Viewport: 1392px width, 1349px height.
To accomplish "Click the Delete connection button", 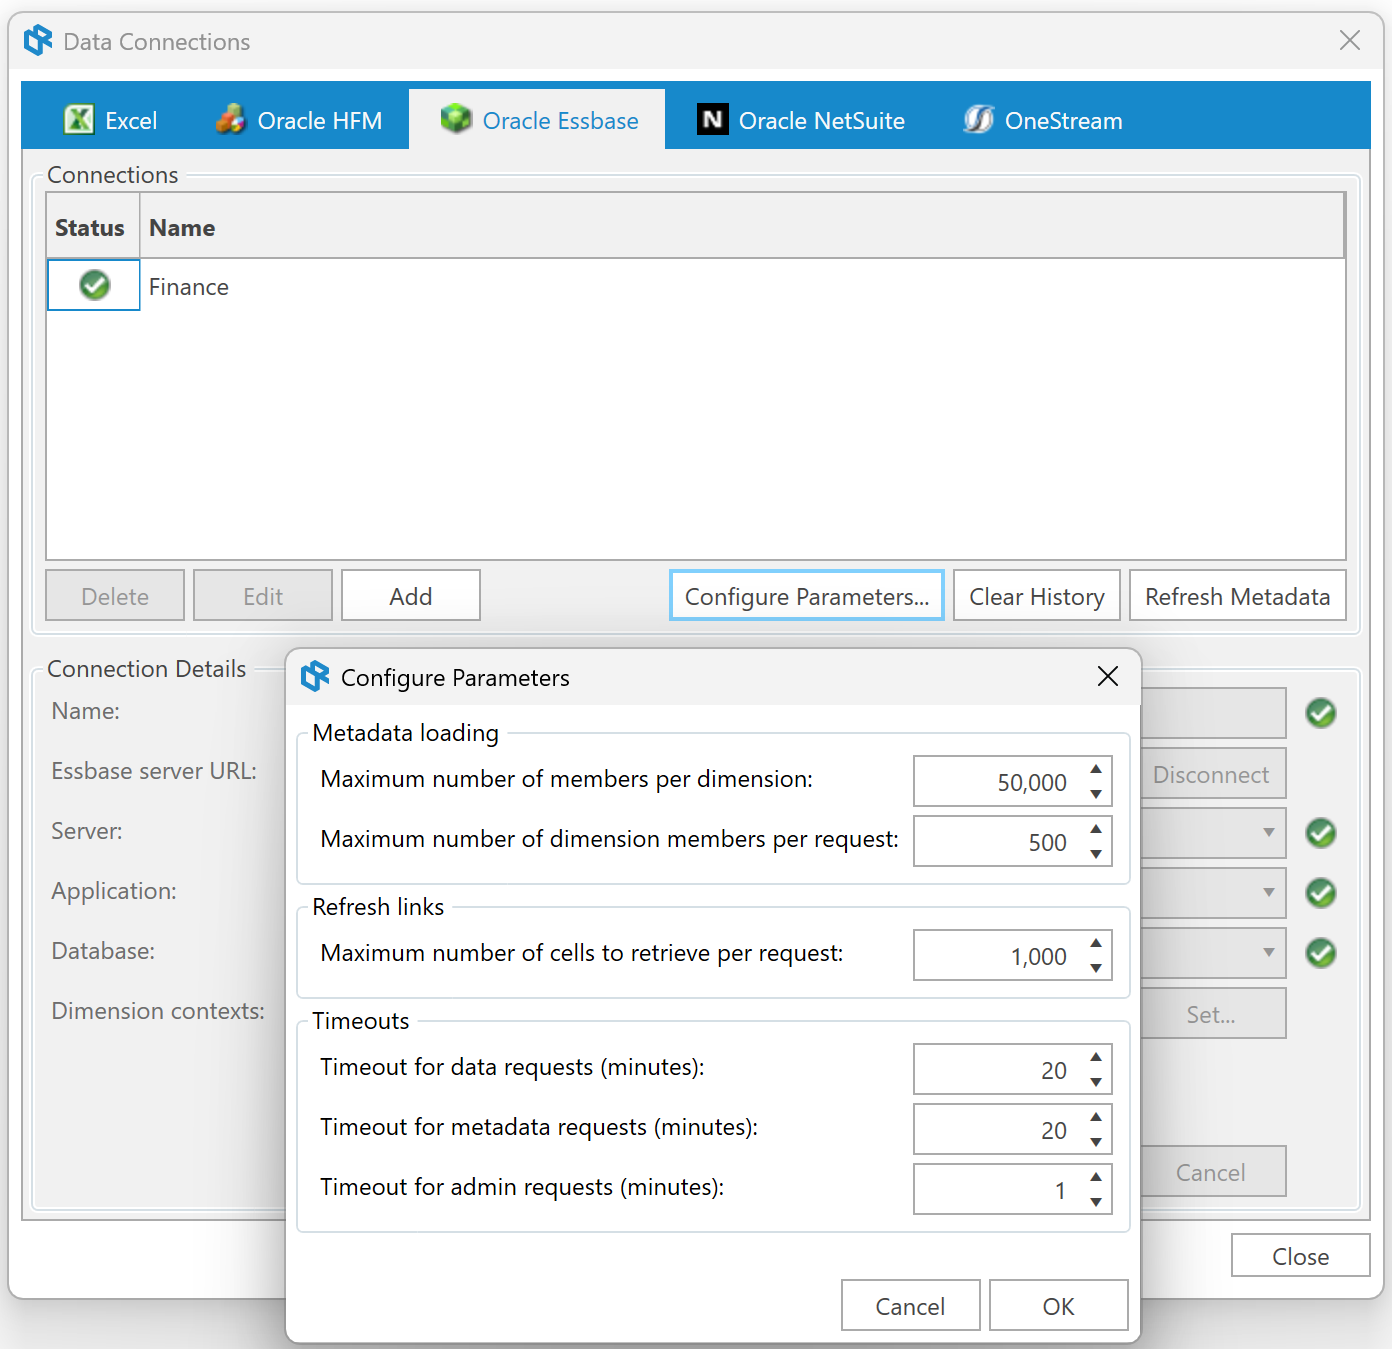I will [x=115, y=596].
